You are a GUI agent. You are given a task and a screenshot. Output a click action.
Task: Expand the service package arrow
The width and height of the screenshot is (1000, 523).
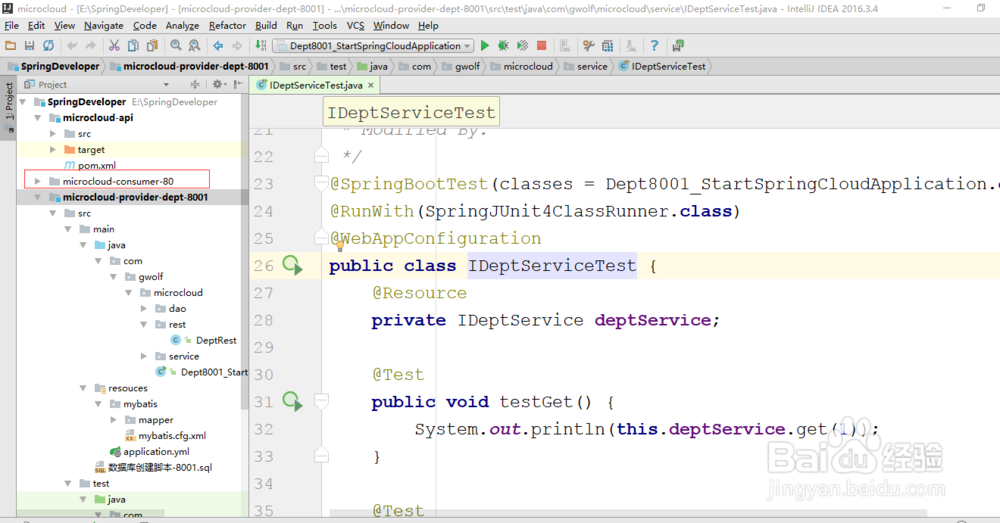click(144, 357)
